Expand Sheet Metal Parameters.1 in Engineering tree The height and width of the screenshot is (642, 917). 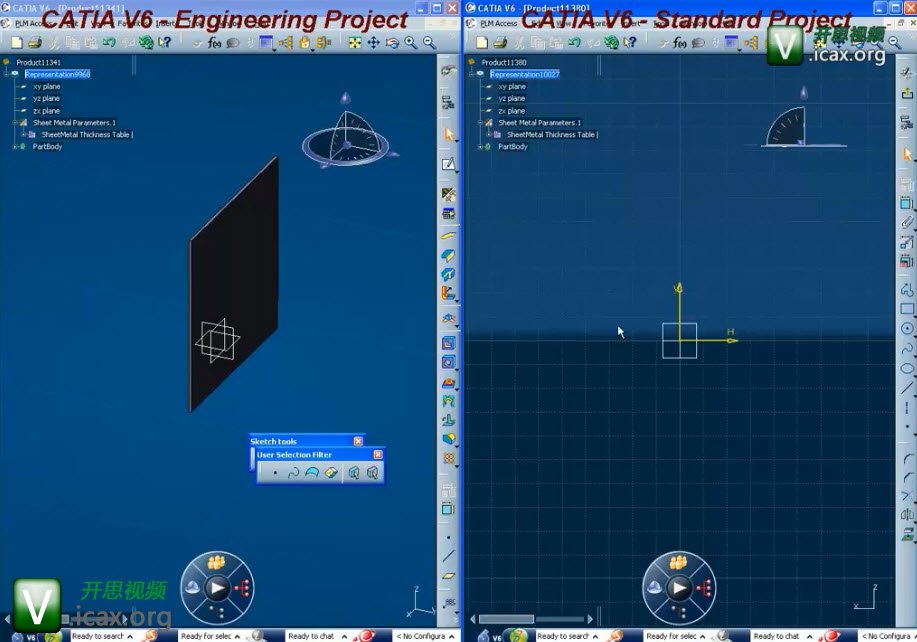coord(15,123)
